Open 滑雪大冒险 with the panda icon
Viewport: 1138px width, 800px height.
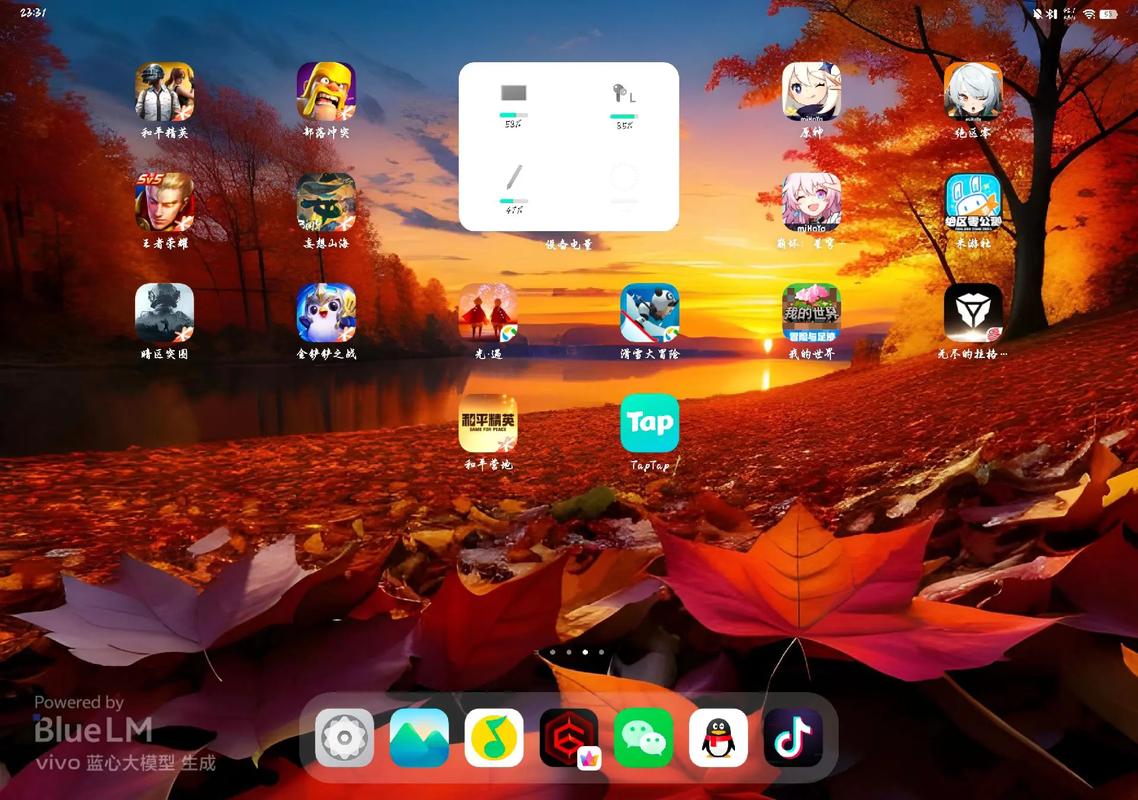click(650, 312)
